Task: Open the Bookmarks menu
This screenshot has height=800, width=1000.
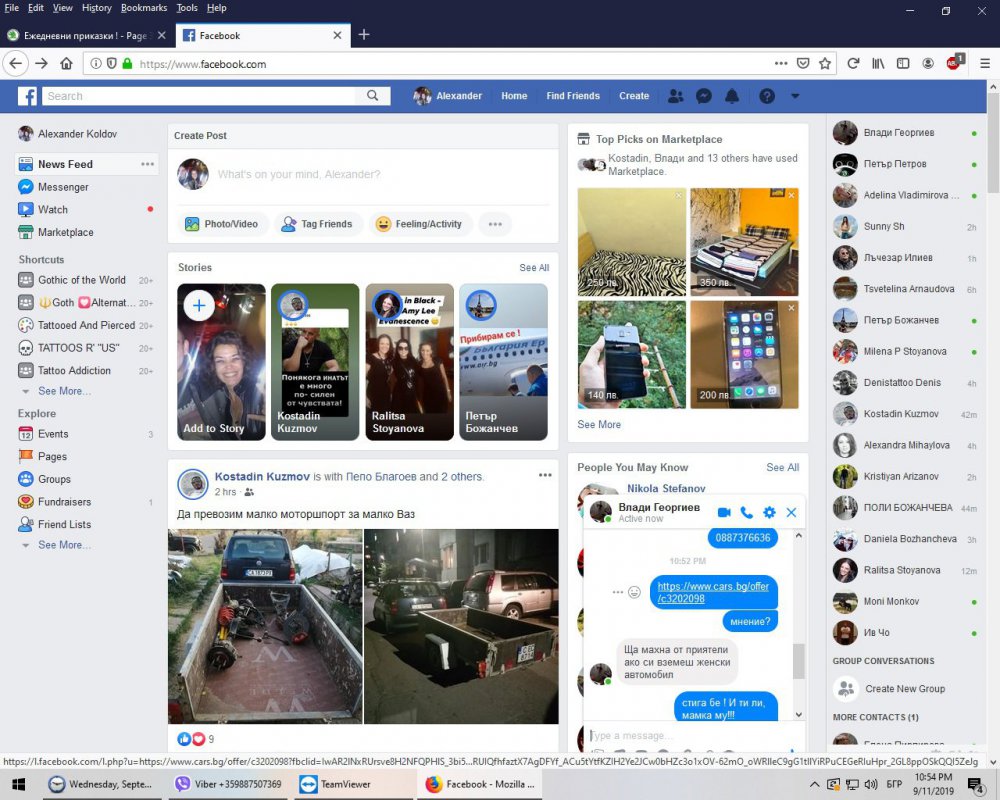Action: tap(143, 6)
